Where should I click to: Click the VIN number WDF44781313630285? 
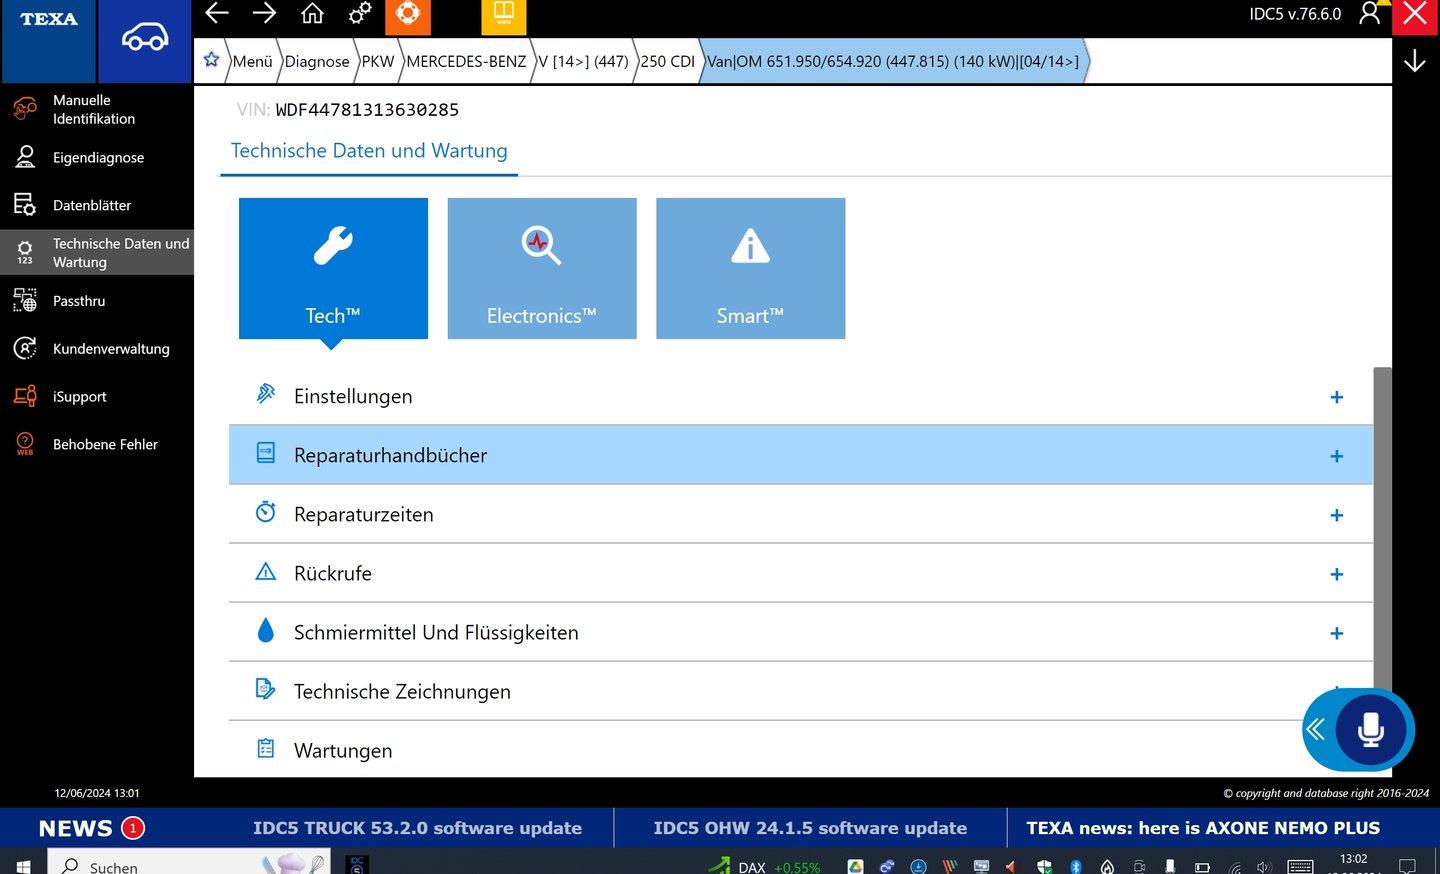[x=367, y=110]
